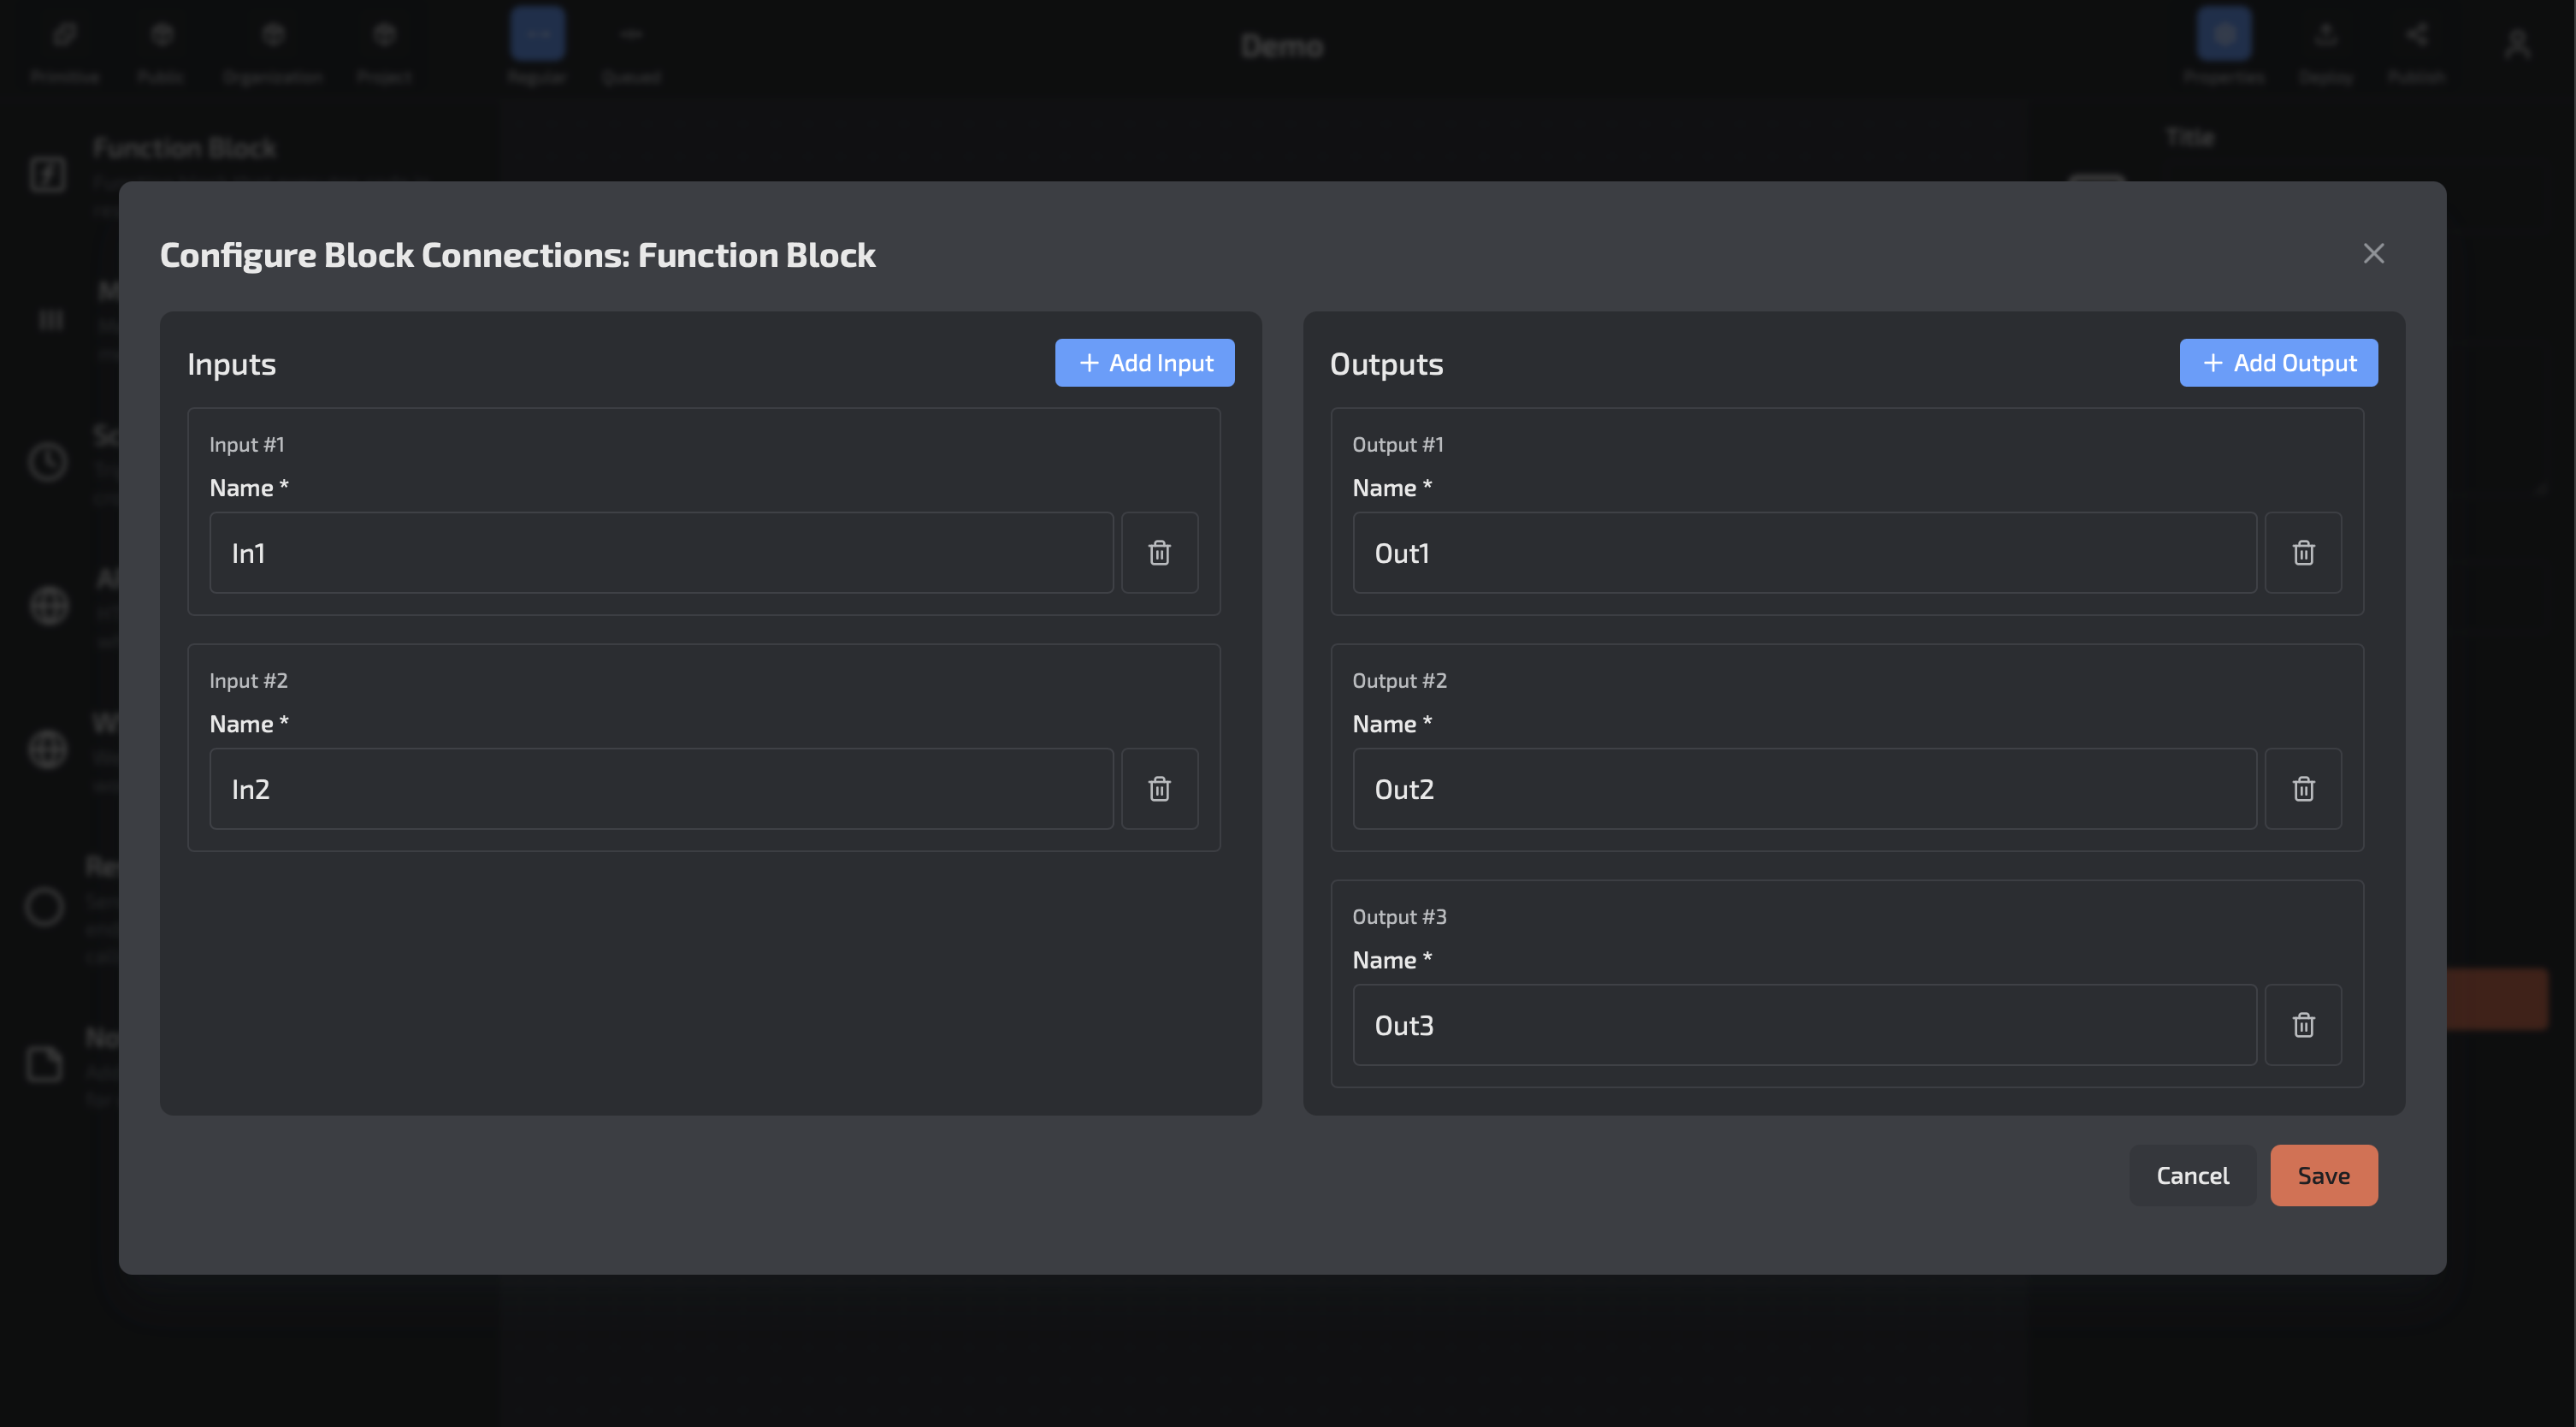Open the user profile icon
Screen dimensions: 2576x1427
(x=2519, y=42)
